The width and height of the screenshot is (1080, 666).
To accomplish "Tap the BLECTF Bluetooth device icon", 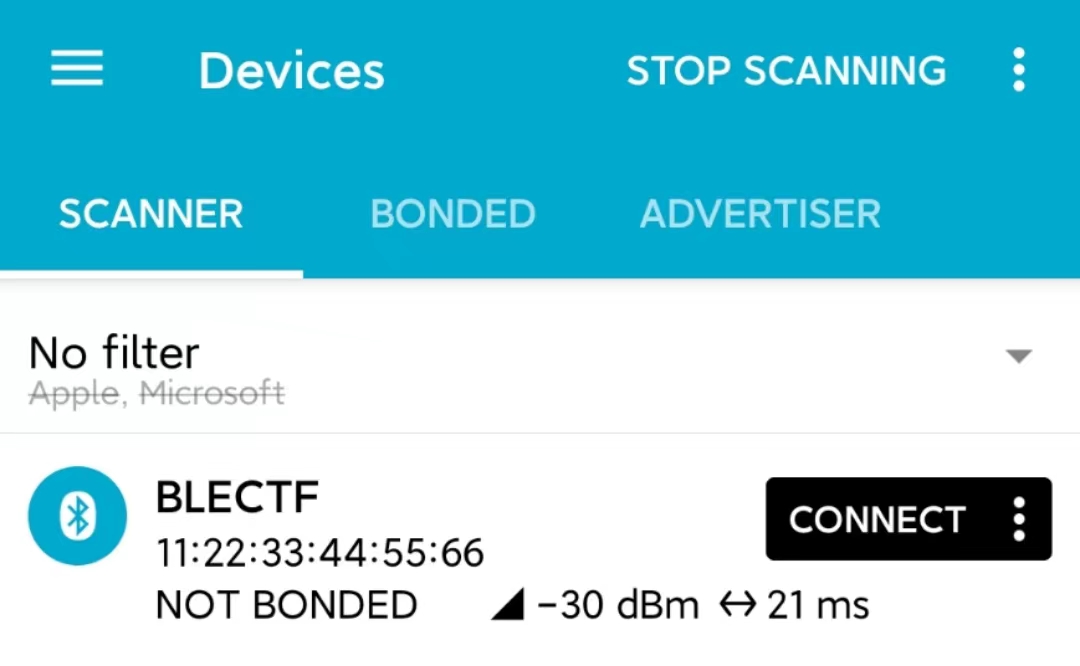I will click(77, 515).
